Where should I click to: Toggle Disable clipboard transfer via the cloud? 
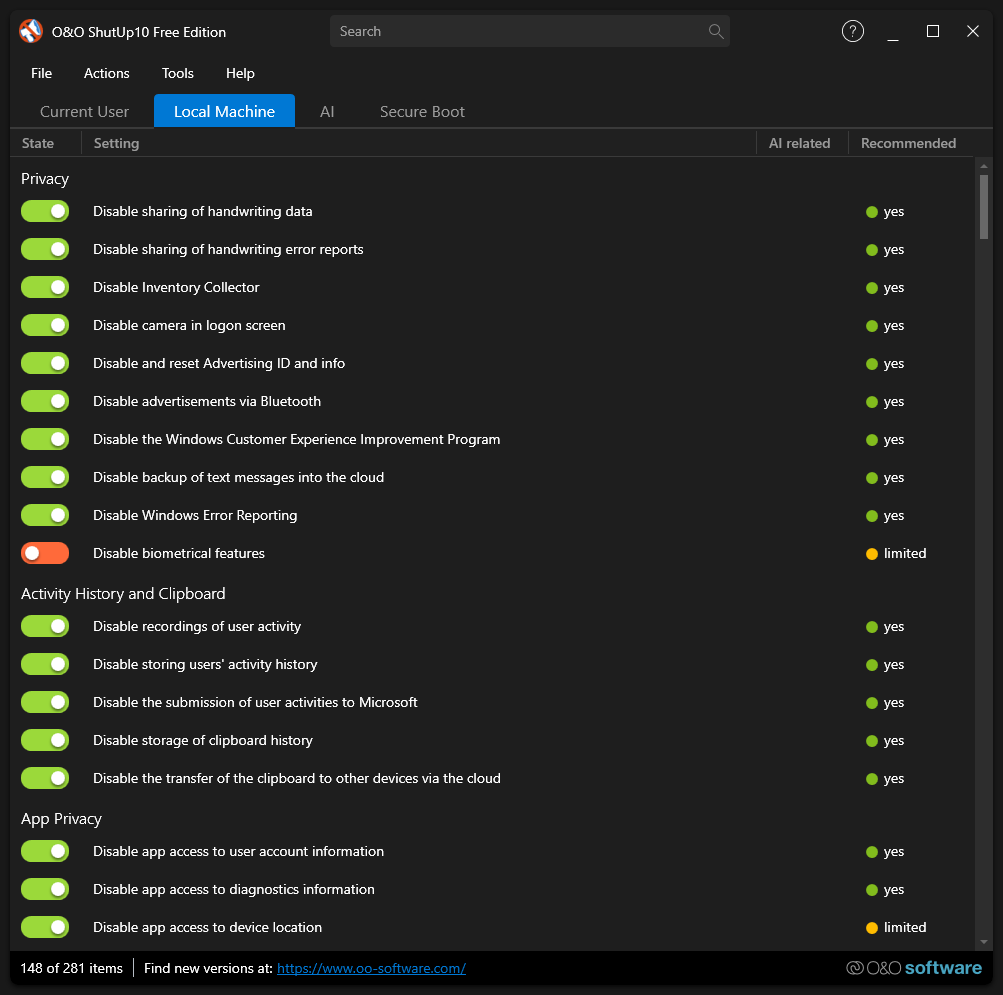45,778
